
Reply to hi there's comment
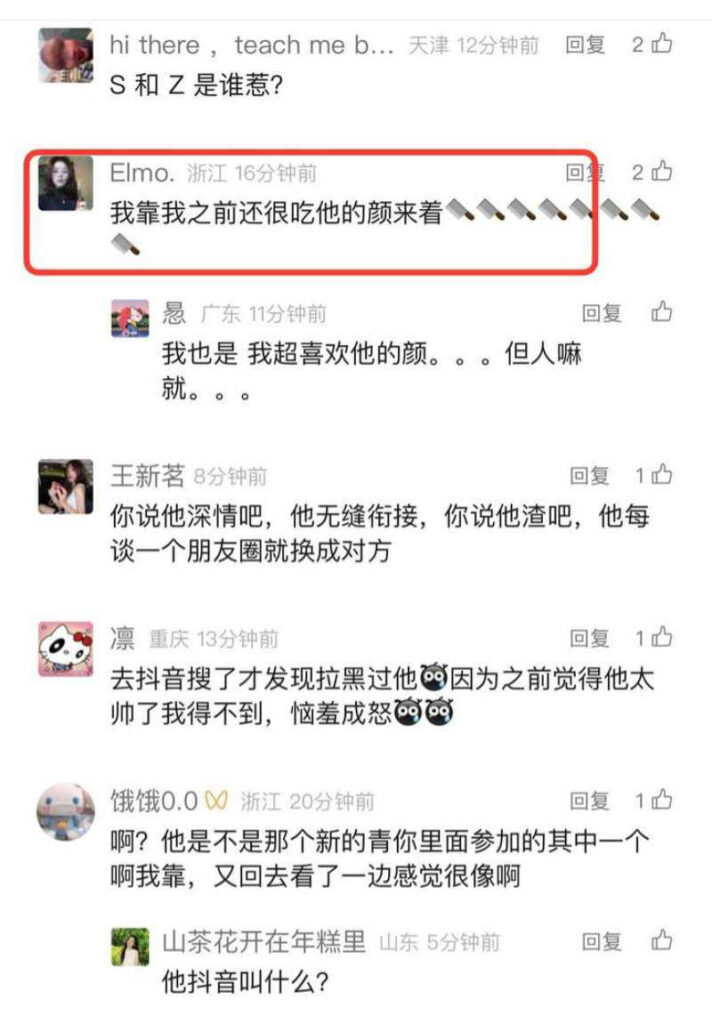[x=585, y=44]
